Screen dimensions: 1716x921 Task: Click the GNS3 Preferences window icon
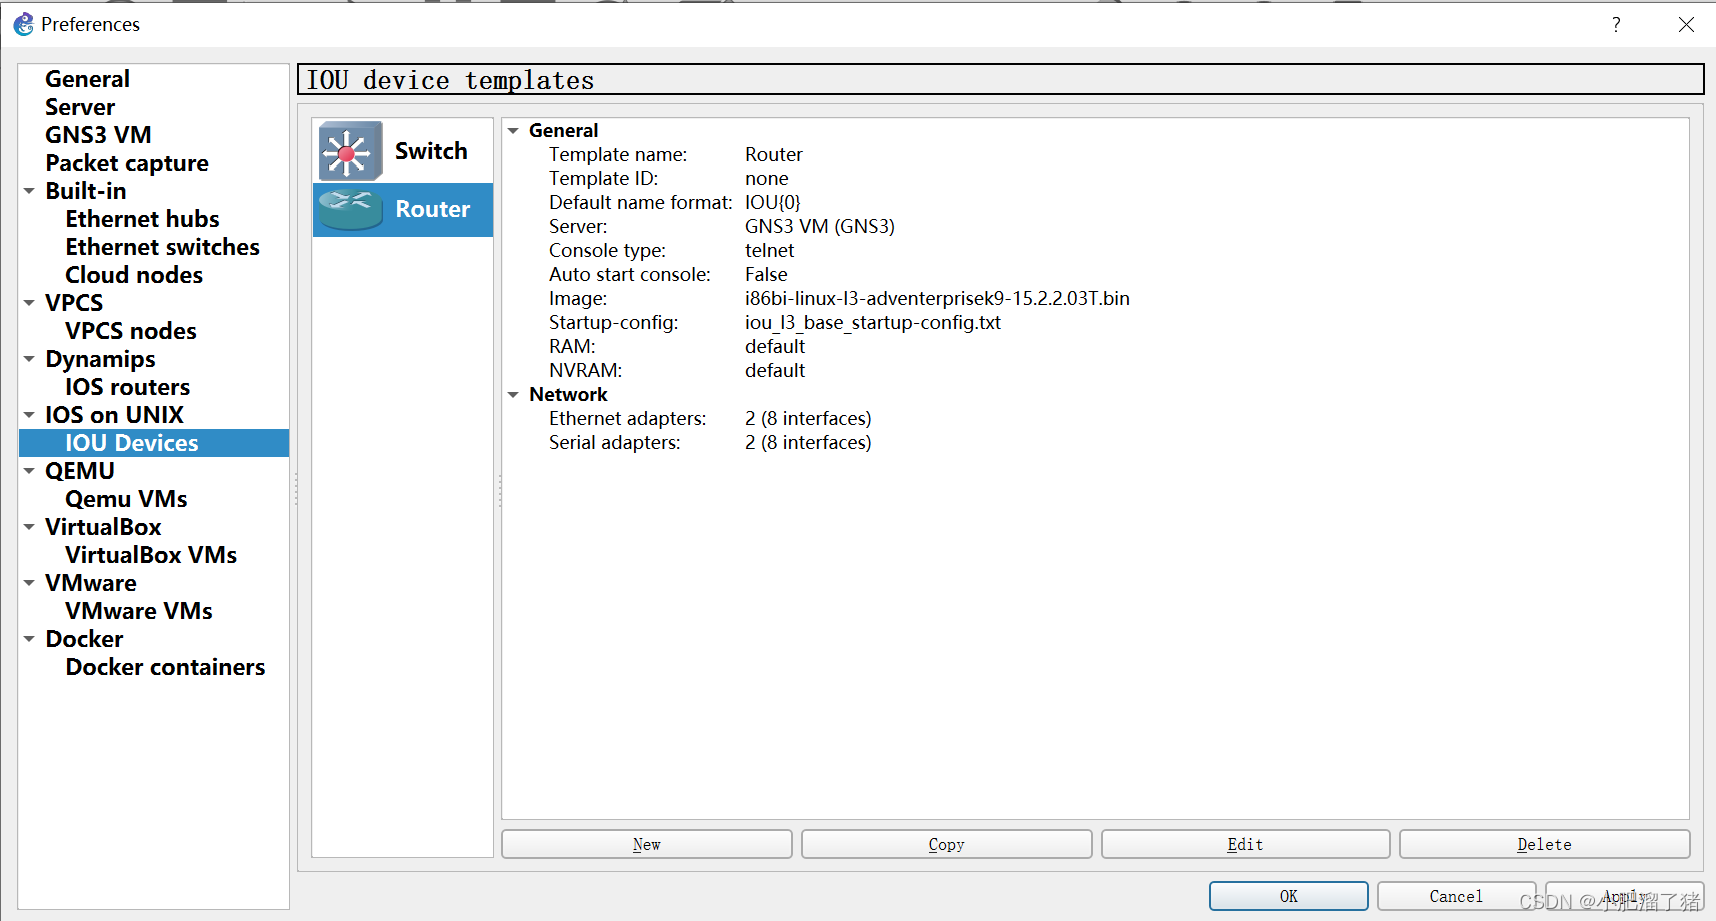point(23,24)
